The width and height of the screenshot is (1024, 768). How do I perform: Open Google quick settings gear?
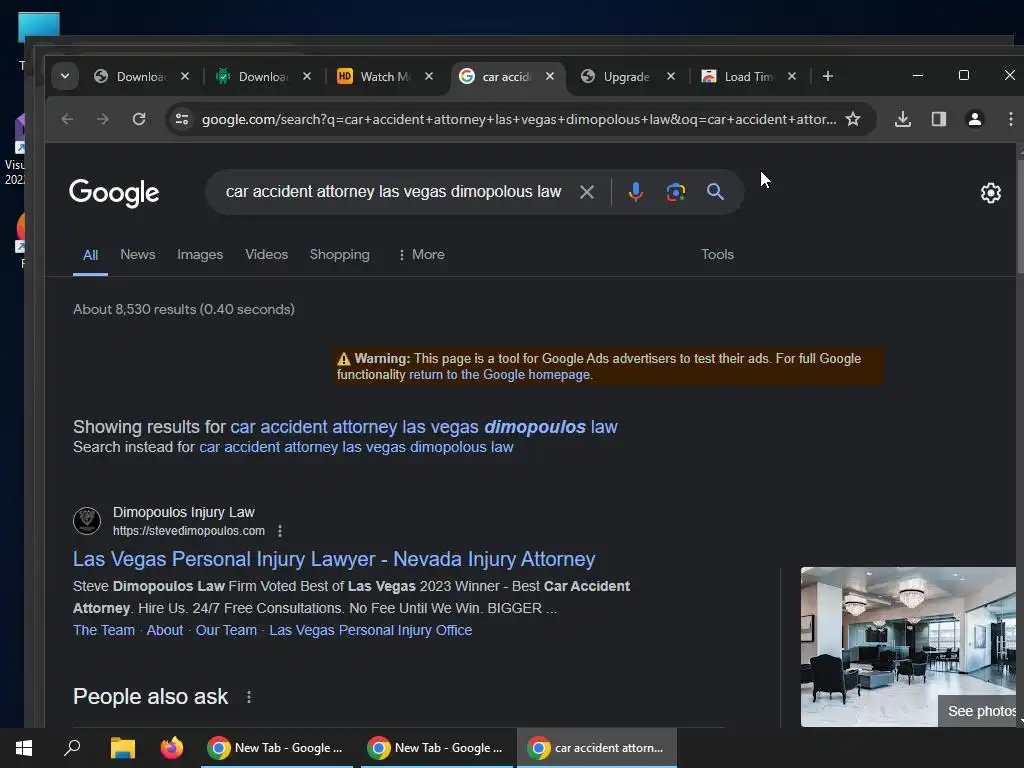point(991,193)
